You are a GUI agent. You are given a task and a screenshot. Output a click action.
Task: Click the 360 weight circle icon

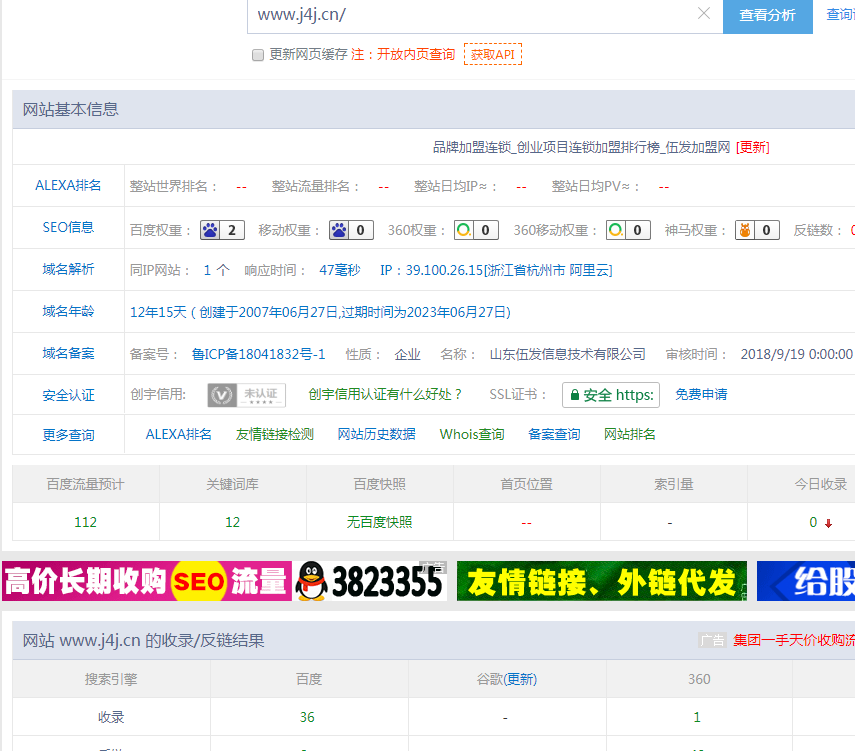pos(464,230)
